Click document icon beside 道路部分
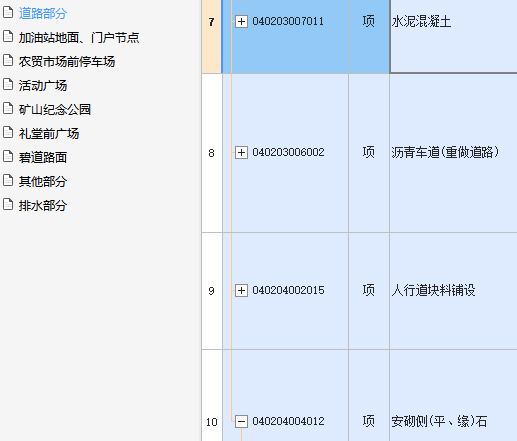 tap(8, 12)
